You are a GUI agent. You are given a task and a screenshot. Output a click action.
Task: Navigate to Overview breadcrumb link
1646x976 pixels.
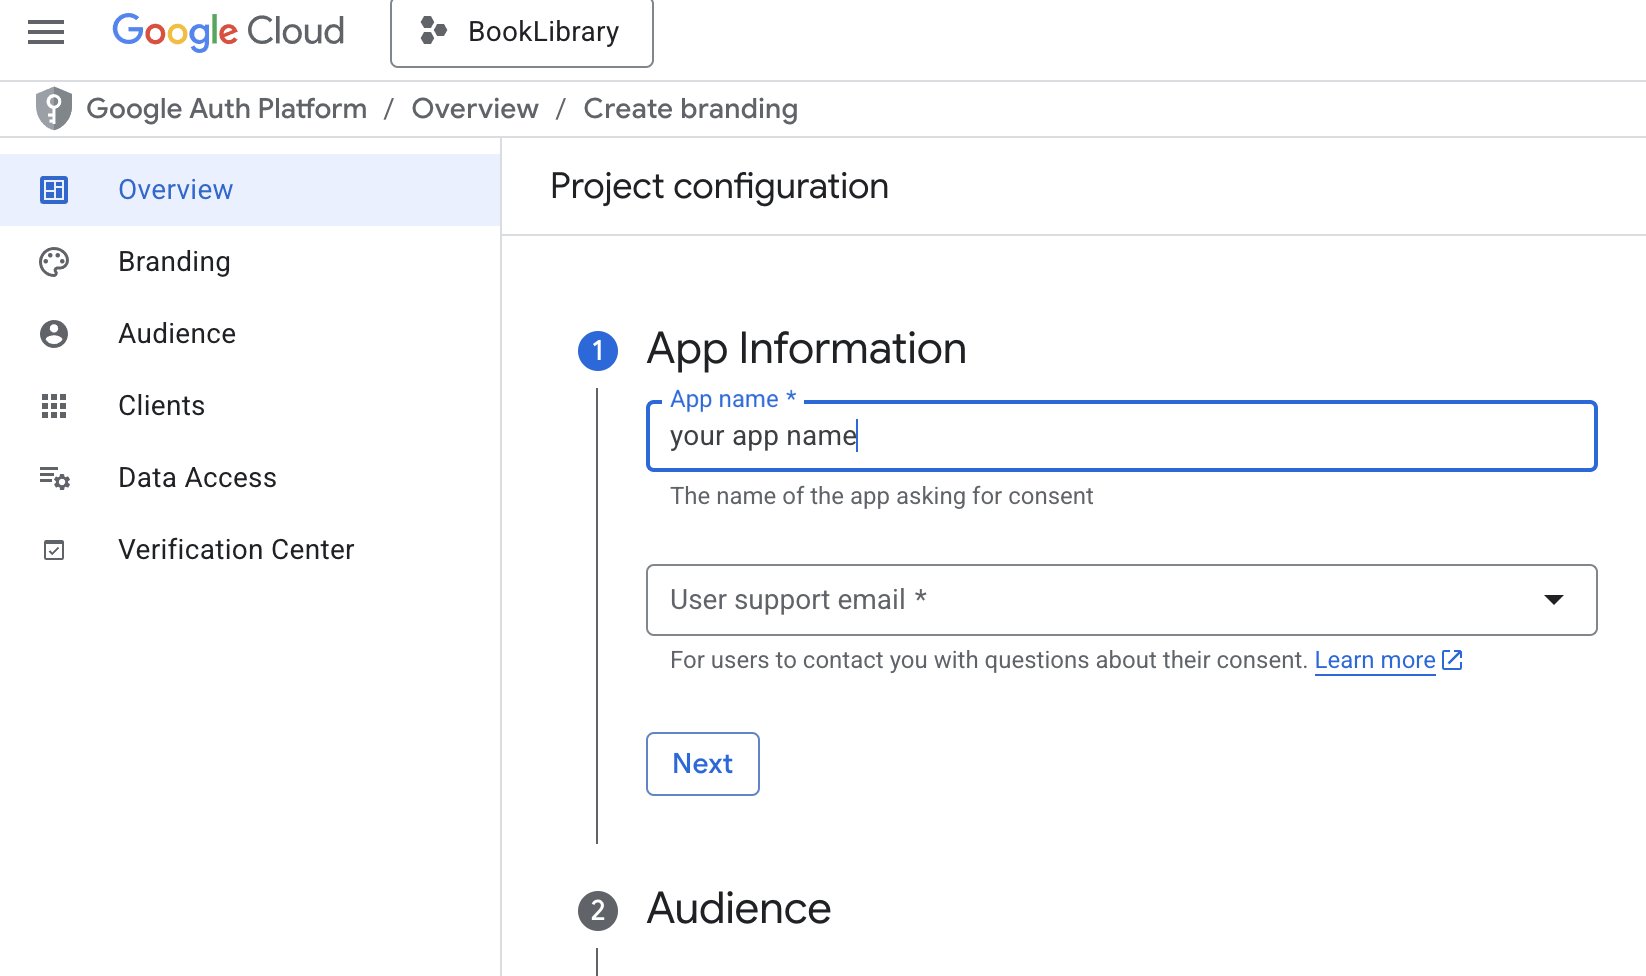475,109
